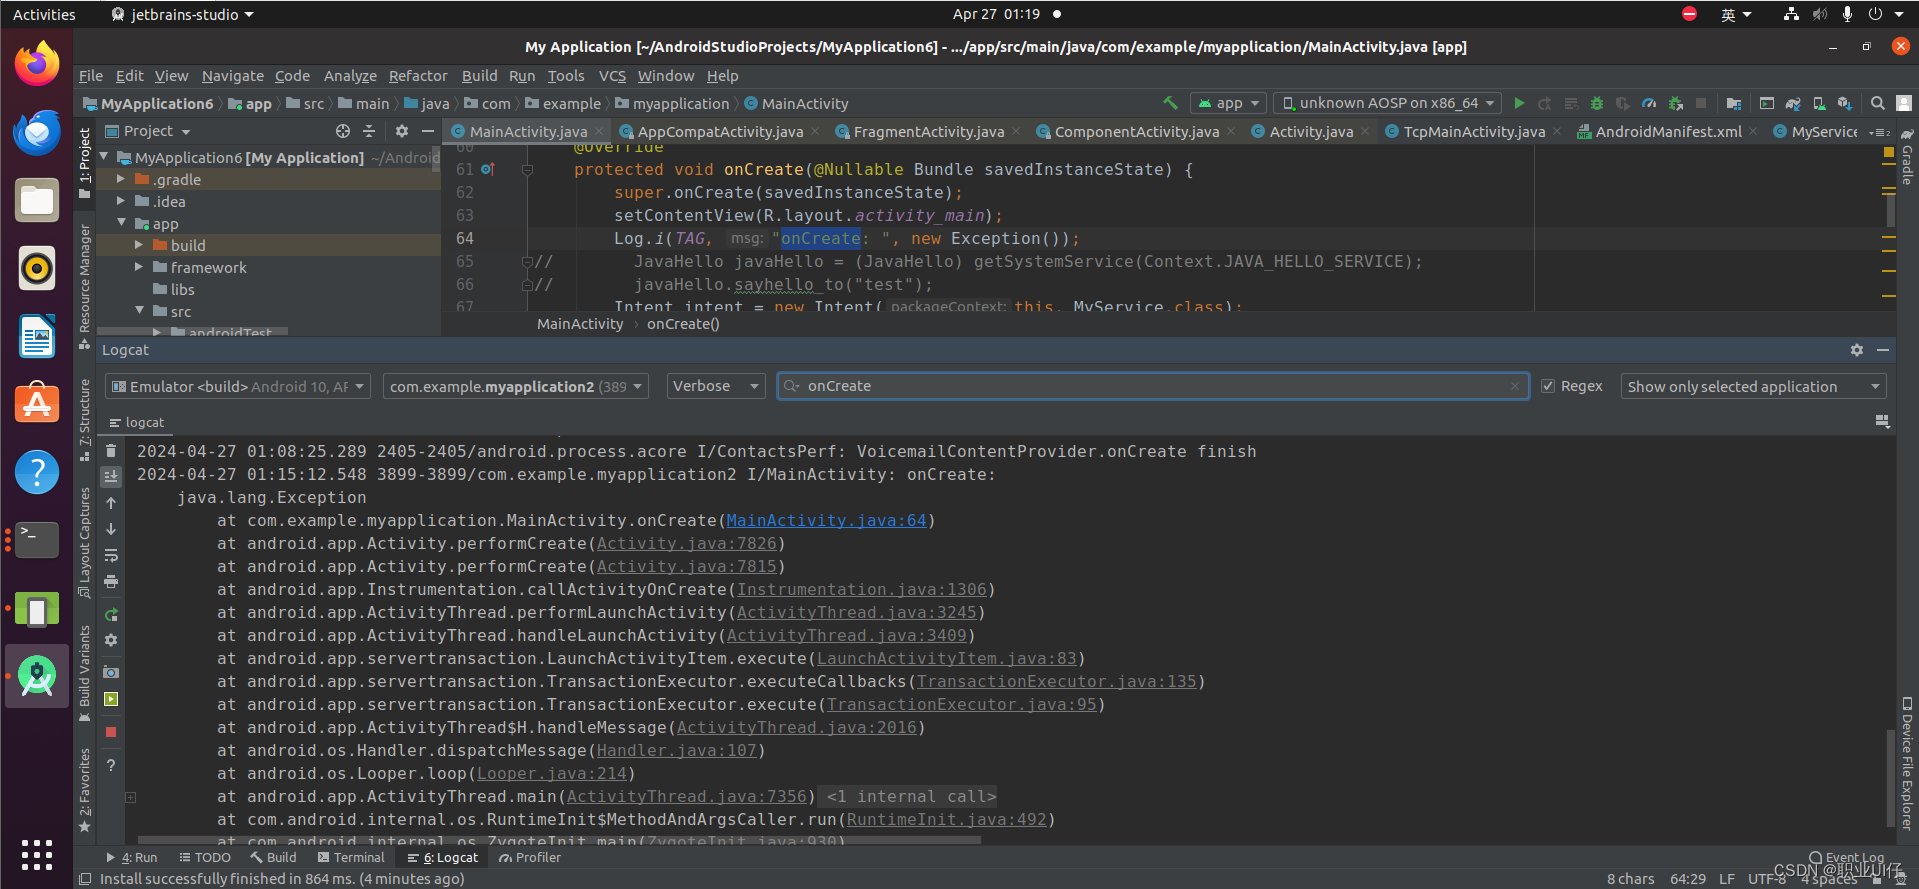This screenshot has width=1919, height=889.
Task: Switch to TcpMainActivity.java tab
Action: coord(1474,132)
